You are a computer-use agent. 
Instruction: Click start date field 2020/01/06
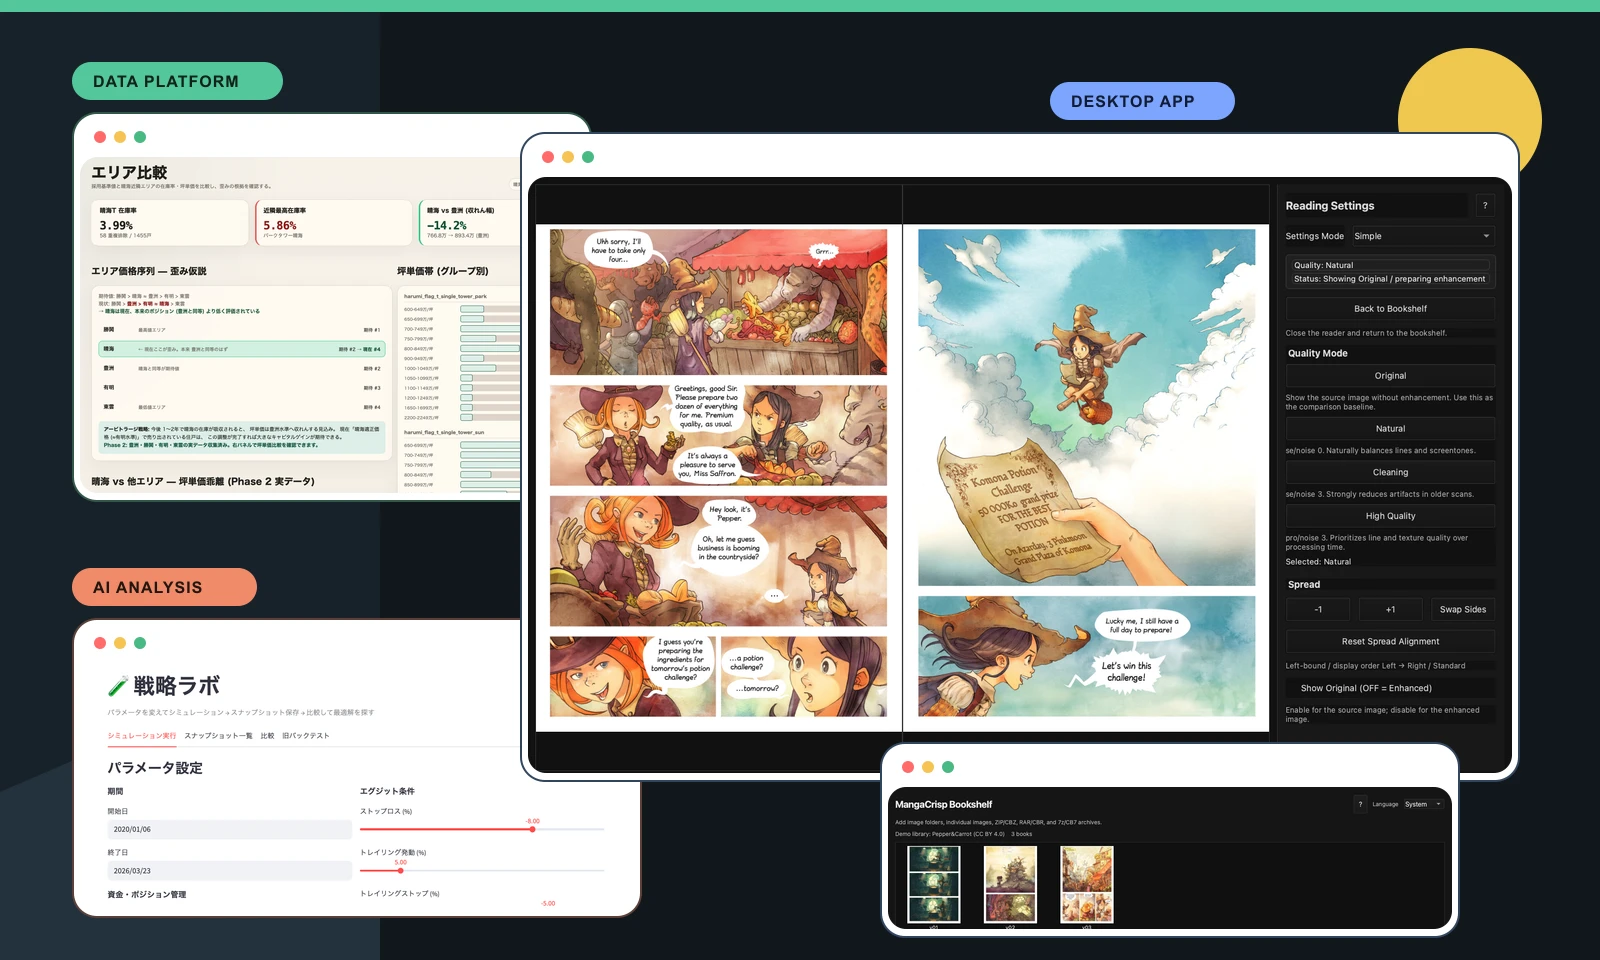click(229, 829)
